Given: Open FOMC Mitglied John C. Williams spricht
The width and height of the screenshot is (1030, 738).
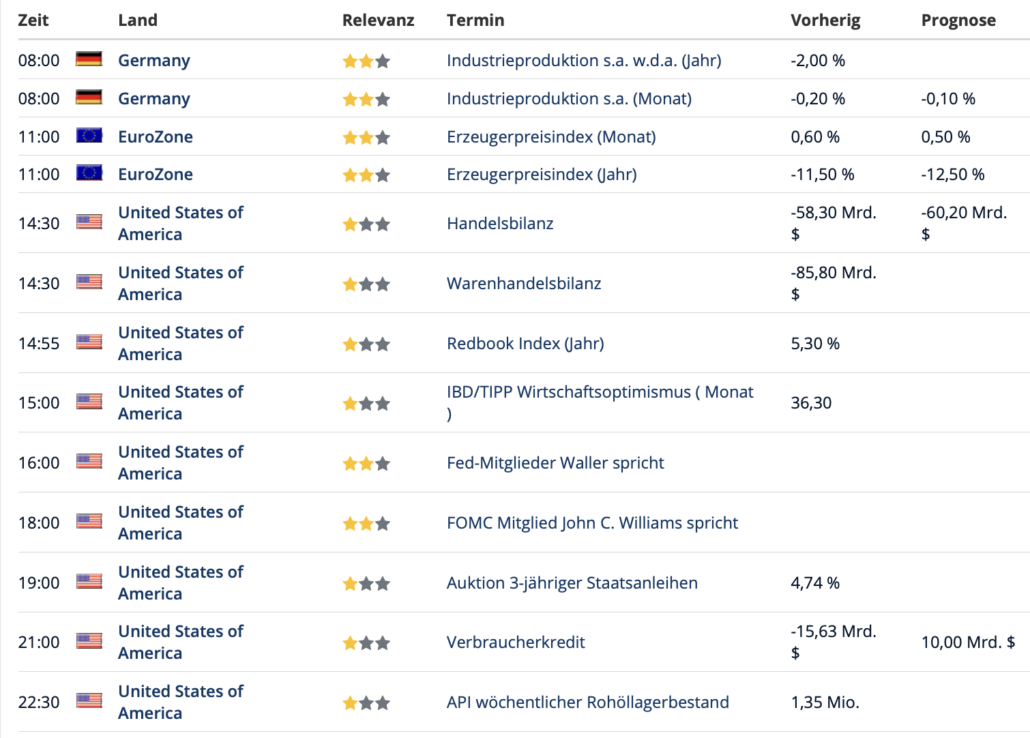Looking at the screenshot, I should 592,522.
